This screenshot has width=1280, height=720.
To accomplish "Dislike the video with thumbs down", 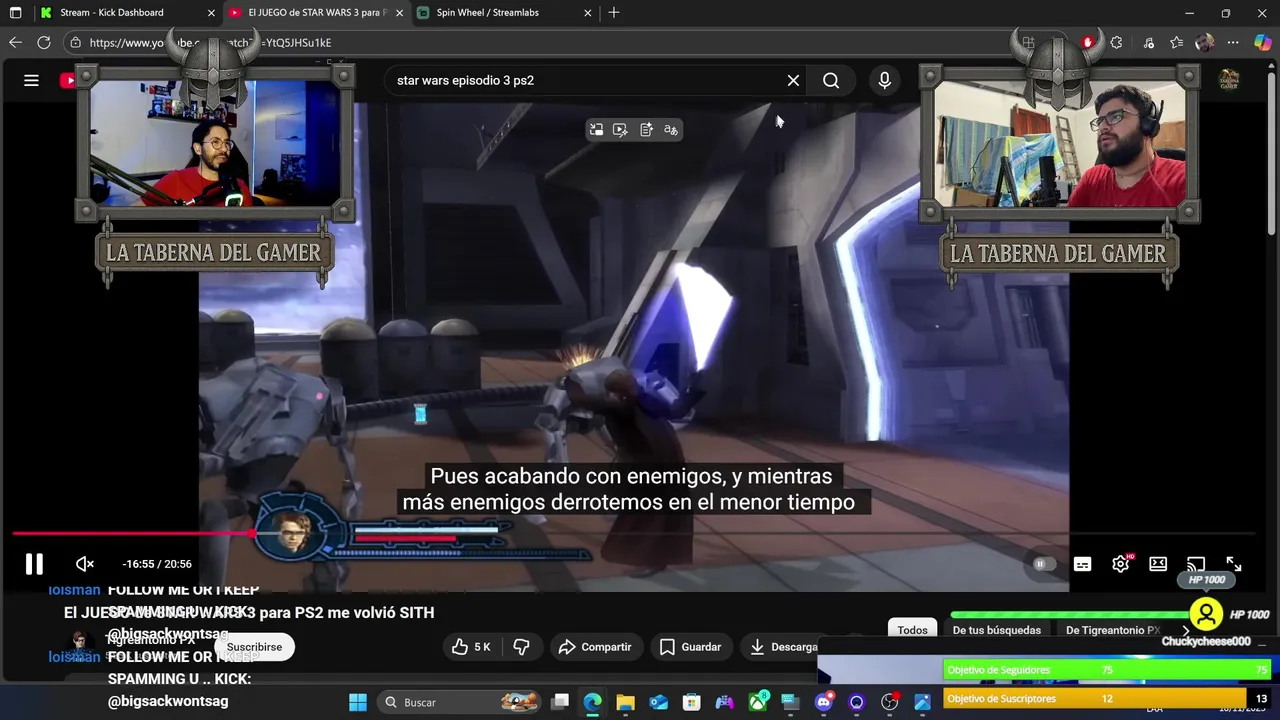I will point(521,647).
